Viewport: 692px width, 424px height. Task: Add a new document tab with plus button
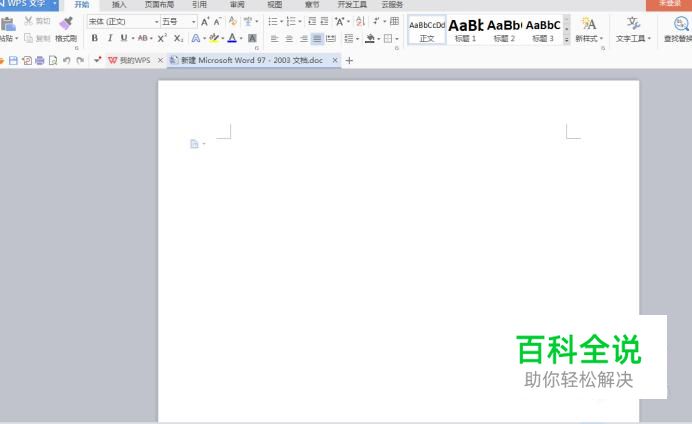point(349,60)
